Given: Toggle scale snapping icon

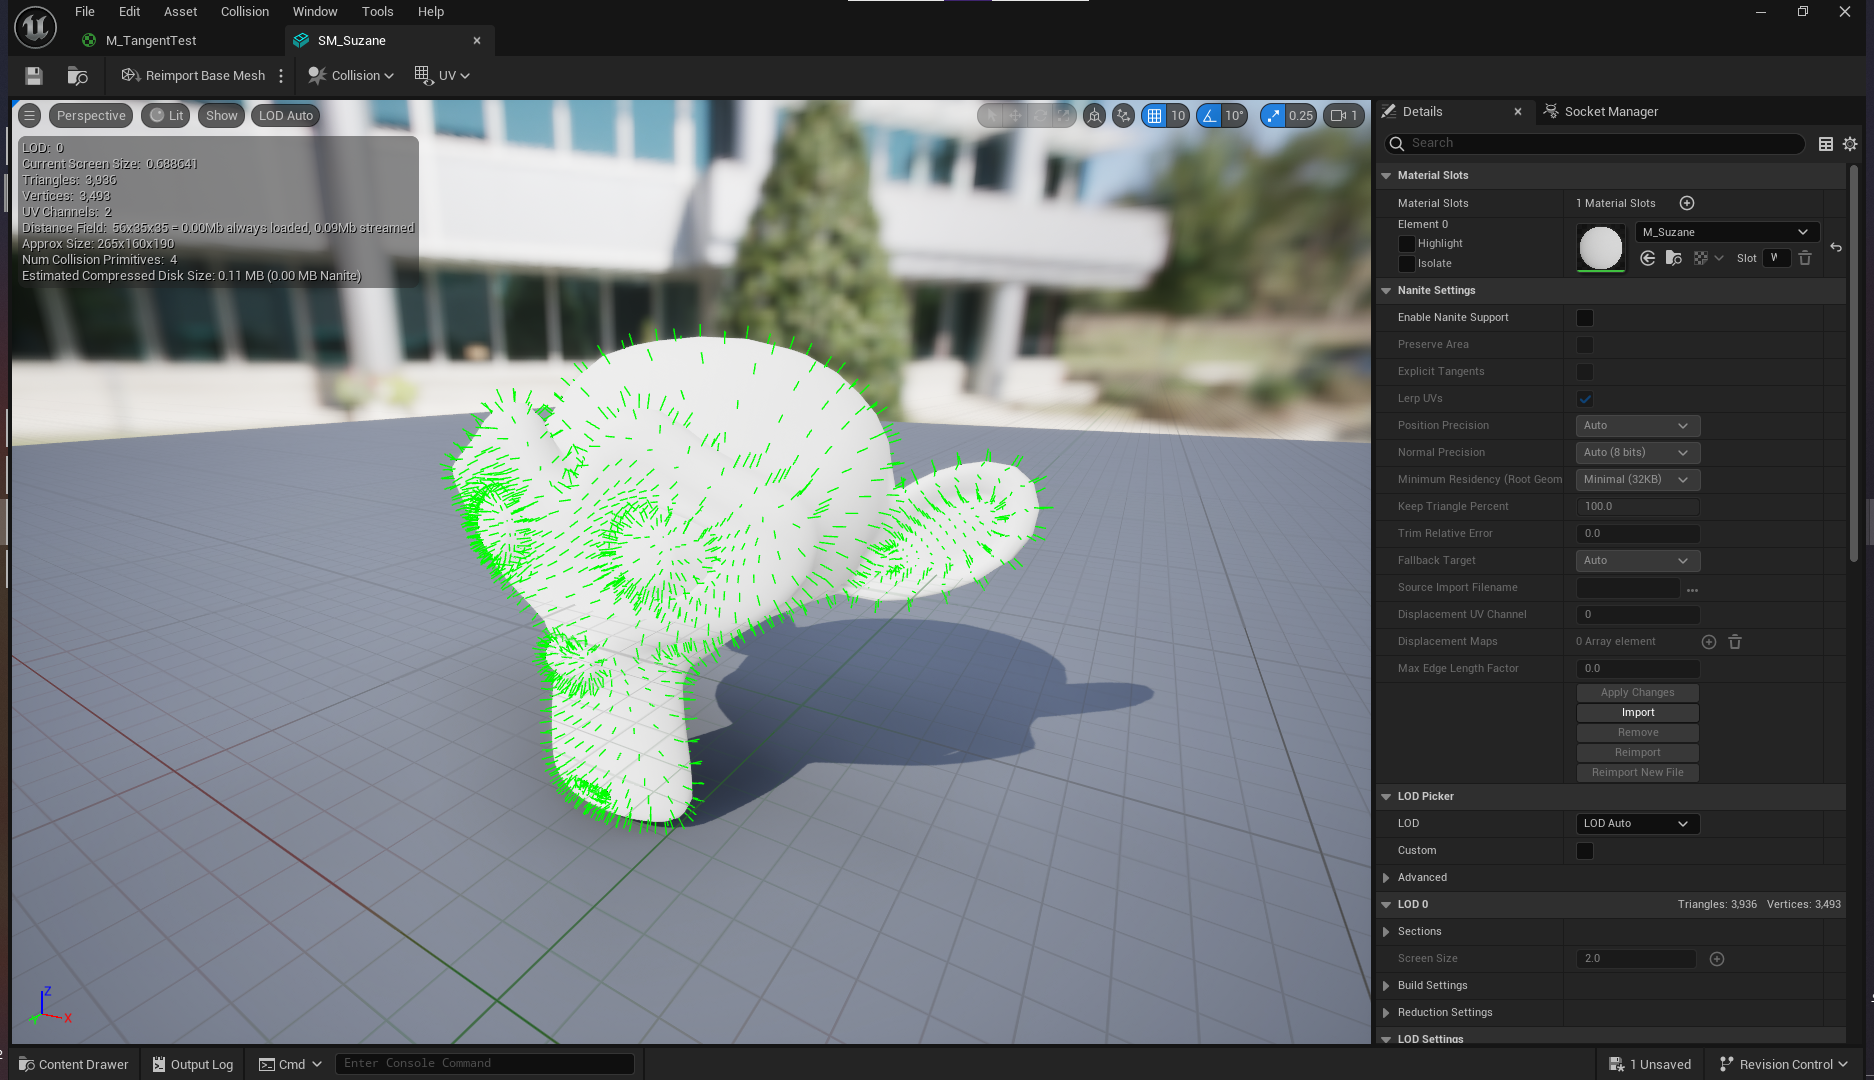Looking at the screenshot, I should tap(1273, 116).
